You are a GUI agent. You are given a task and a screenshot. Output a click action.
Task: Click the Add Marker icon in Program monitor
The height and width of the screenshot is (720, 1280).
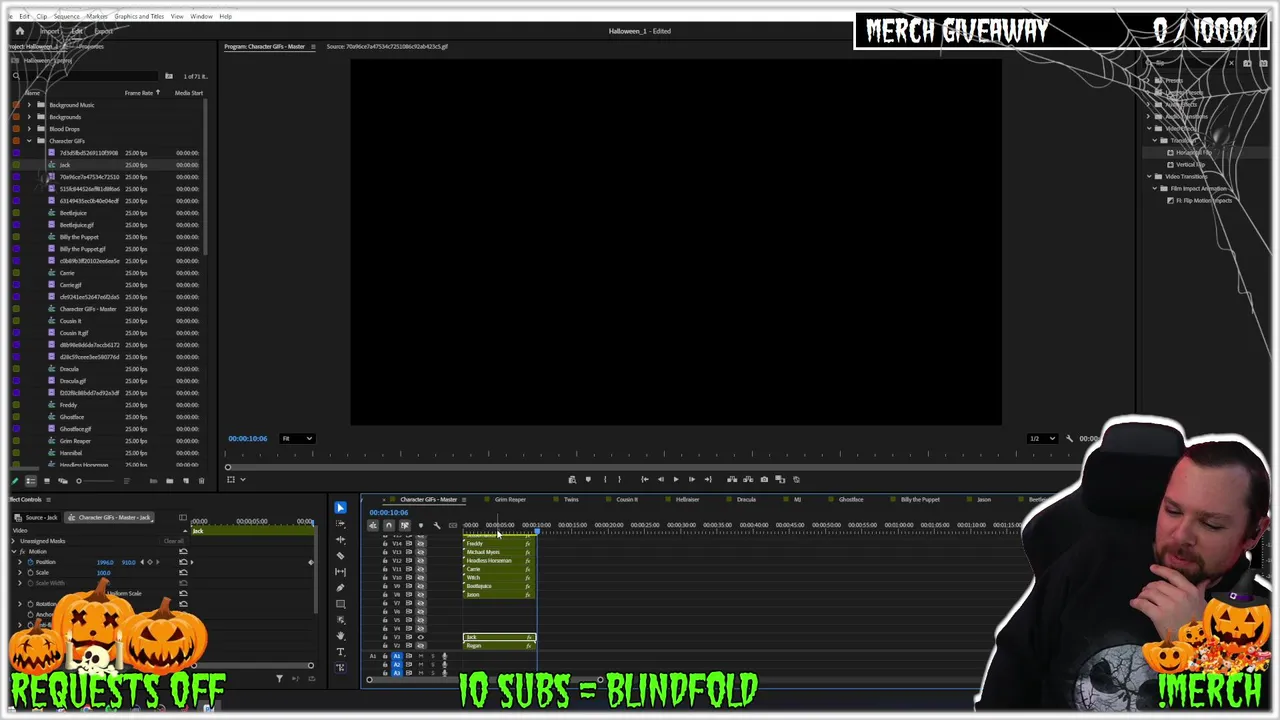[x=588, y=479]
